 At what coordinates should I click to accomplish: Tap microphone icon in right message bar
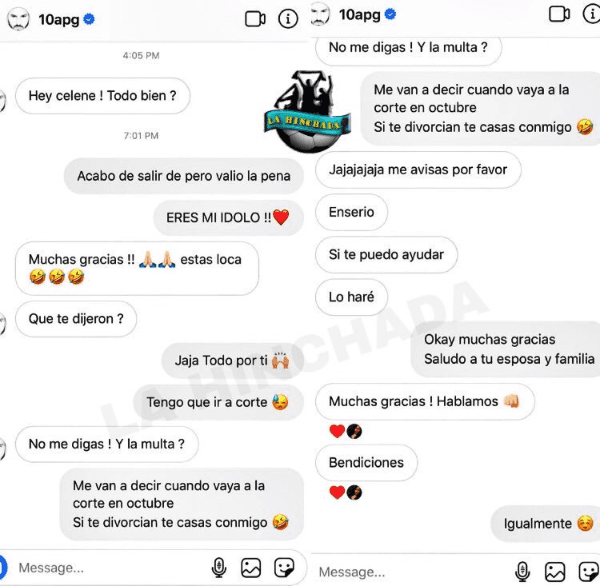(522, 572)
